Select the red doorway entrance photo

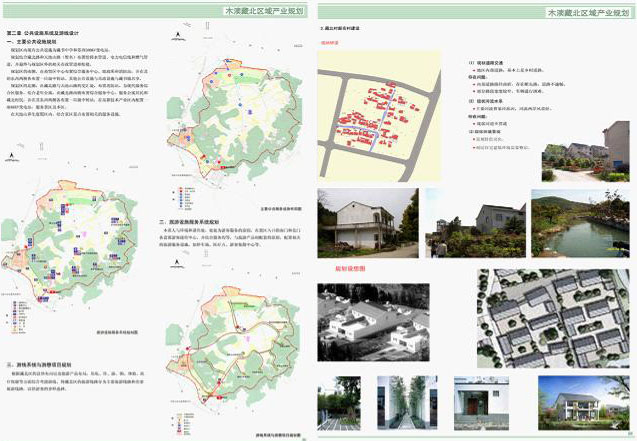pyautogui.click(x=481, y=404)
